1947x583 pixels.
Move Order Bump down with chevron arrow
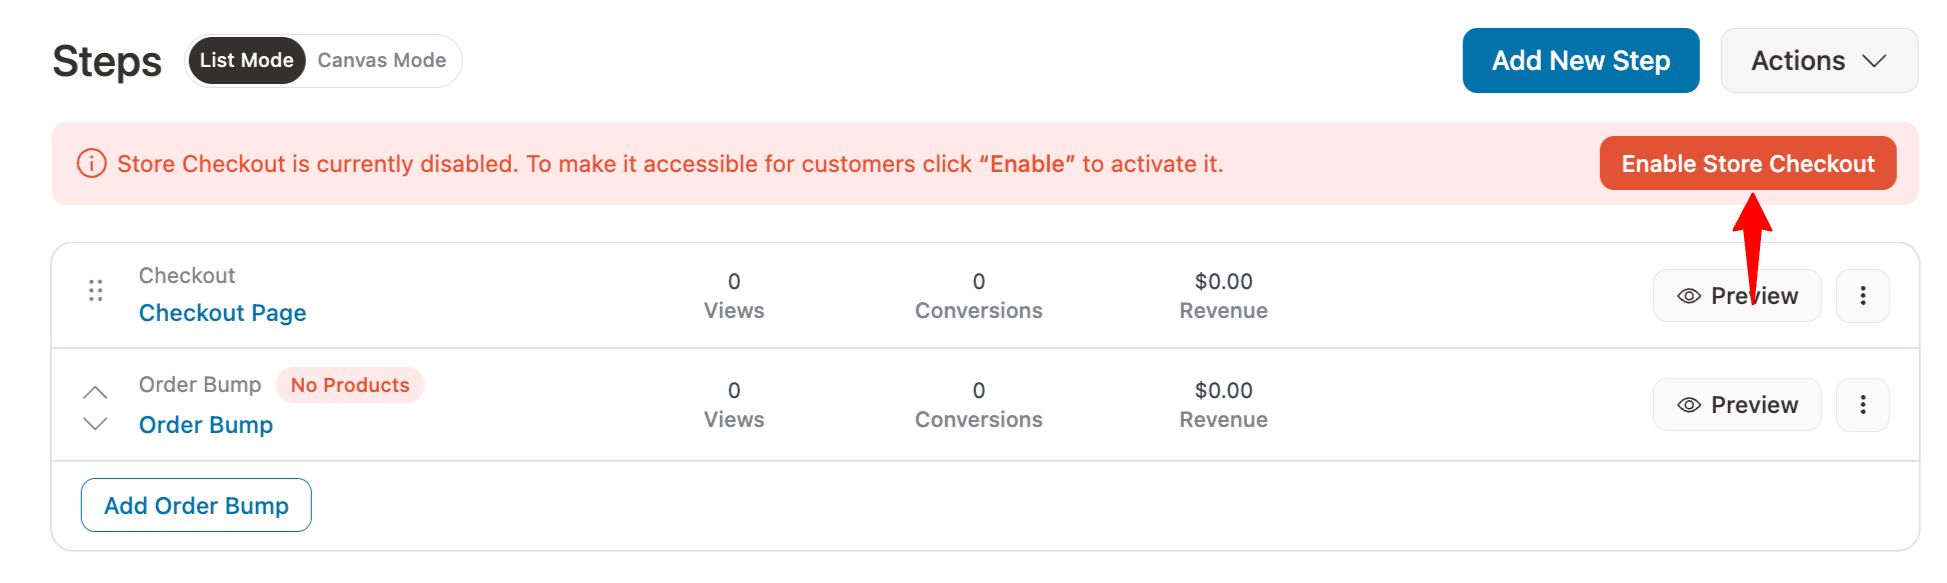[95, 424]
